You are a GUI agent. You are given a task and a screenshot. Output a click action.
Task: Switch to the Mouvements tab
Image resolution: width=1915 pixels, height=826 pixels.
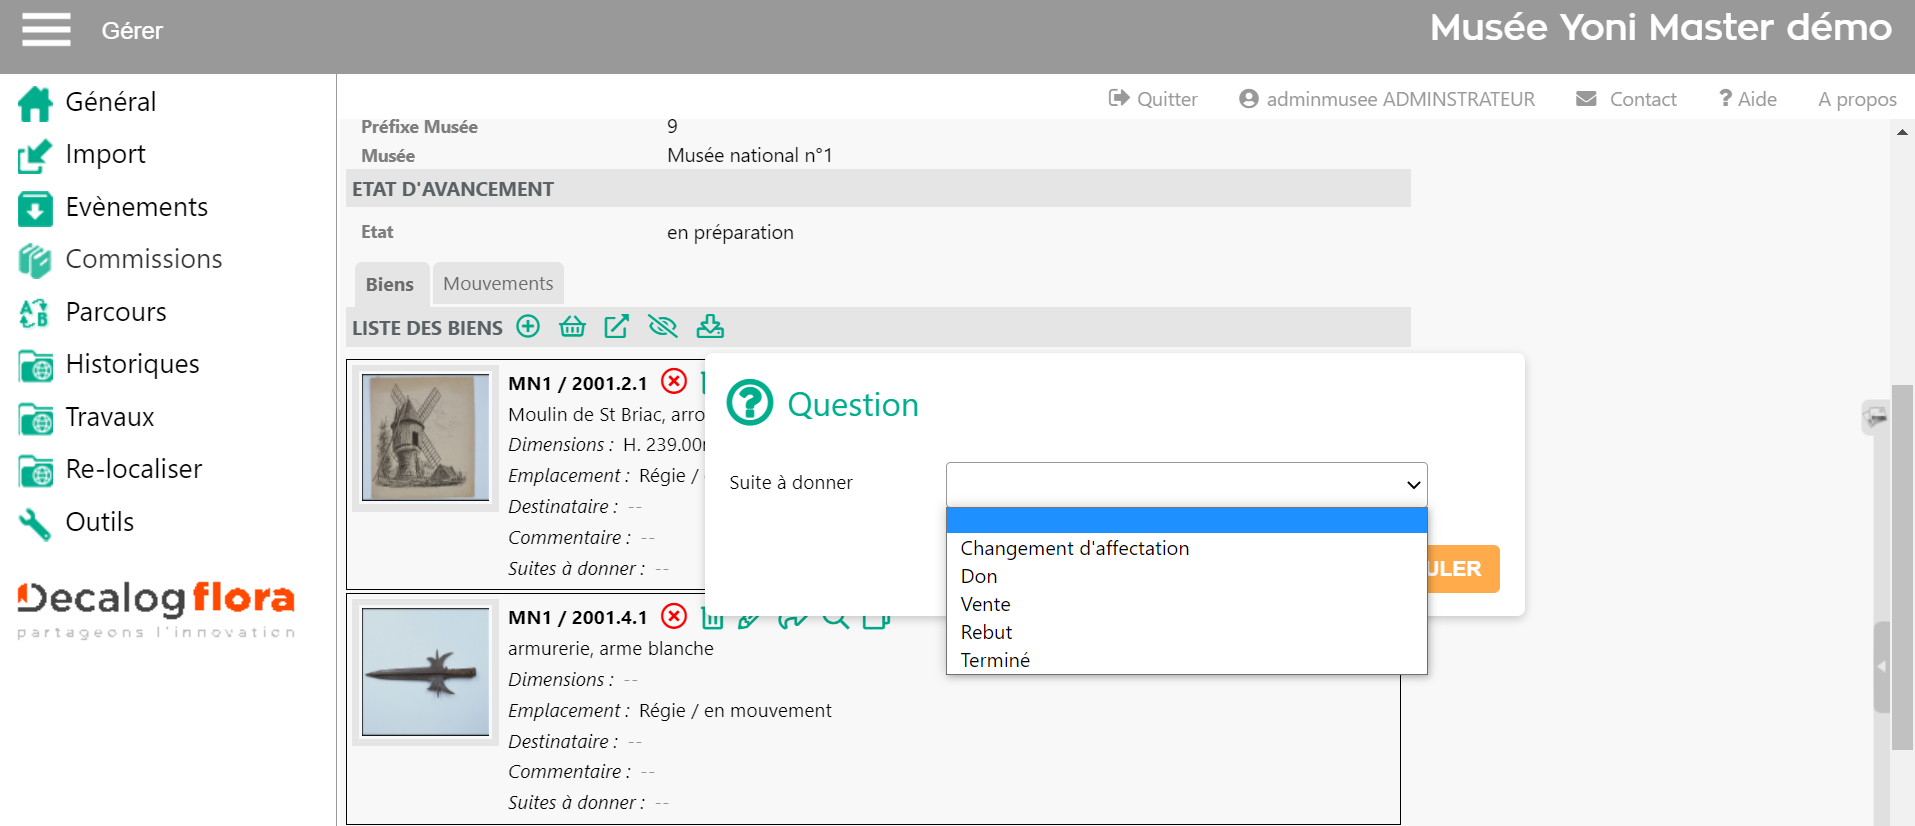pyautogui.click(x=498, y=284)
